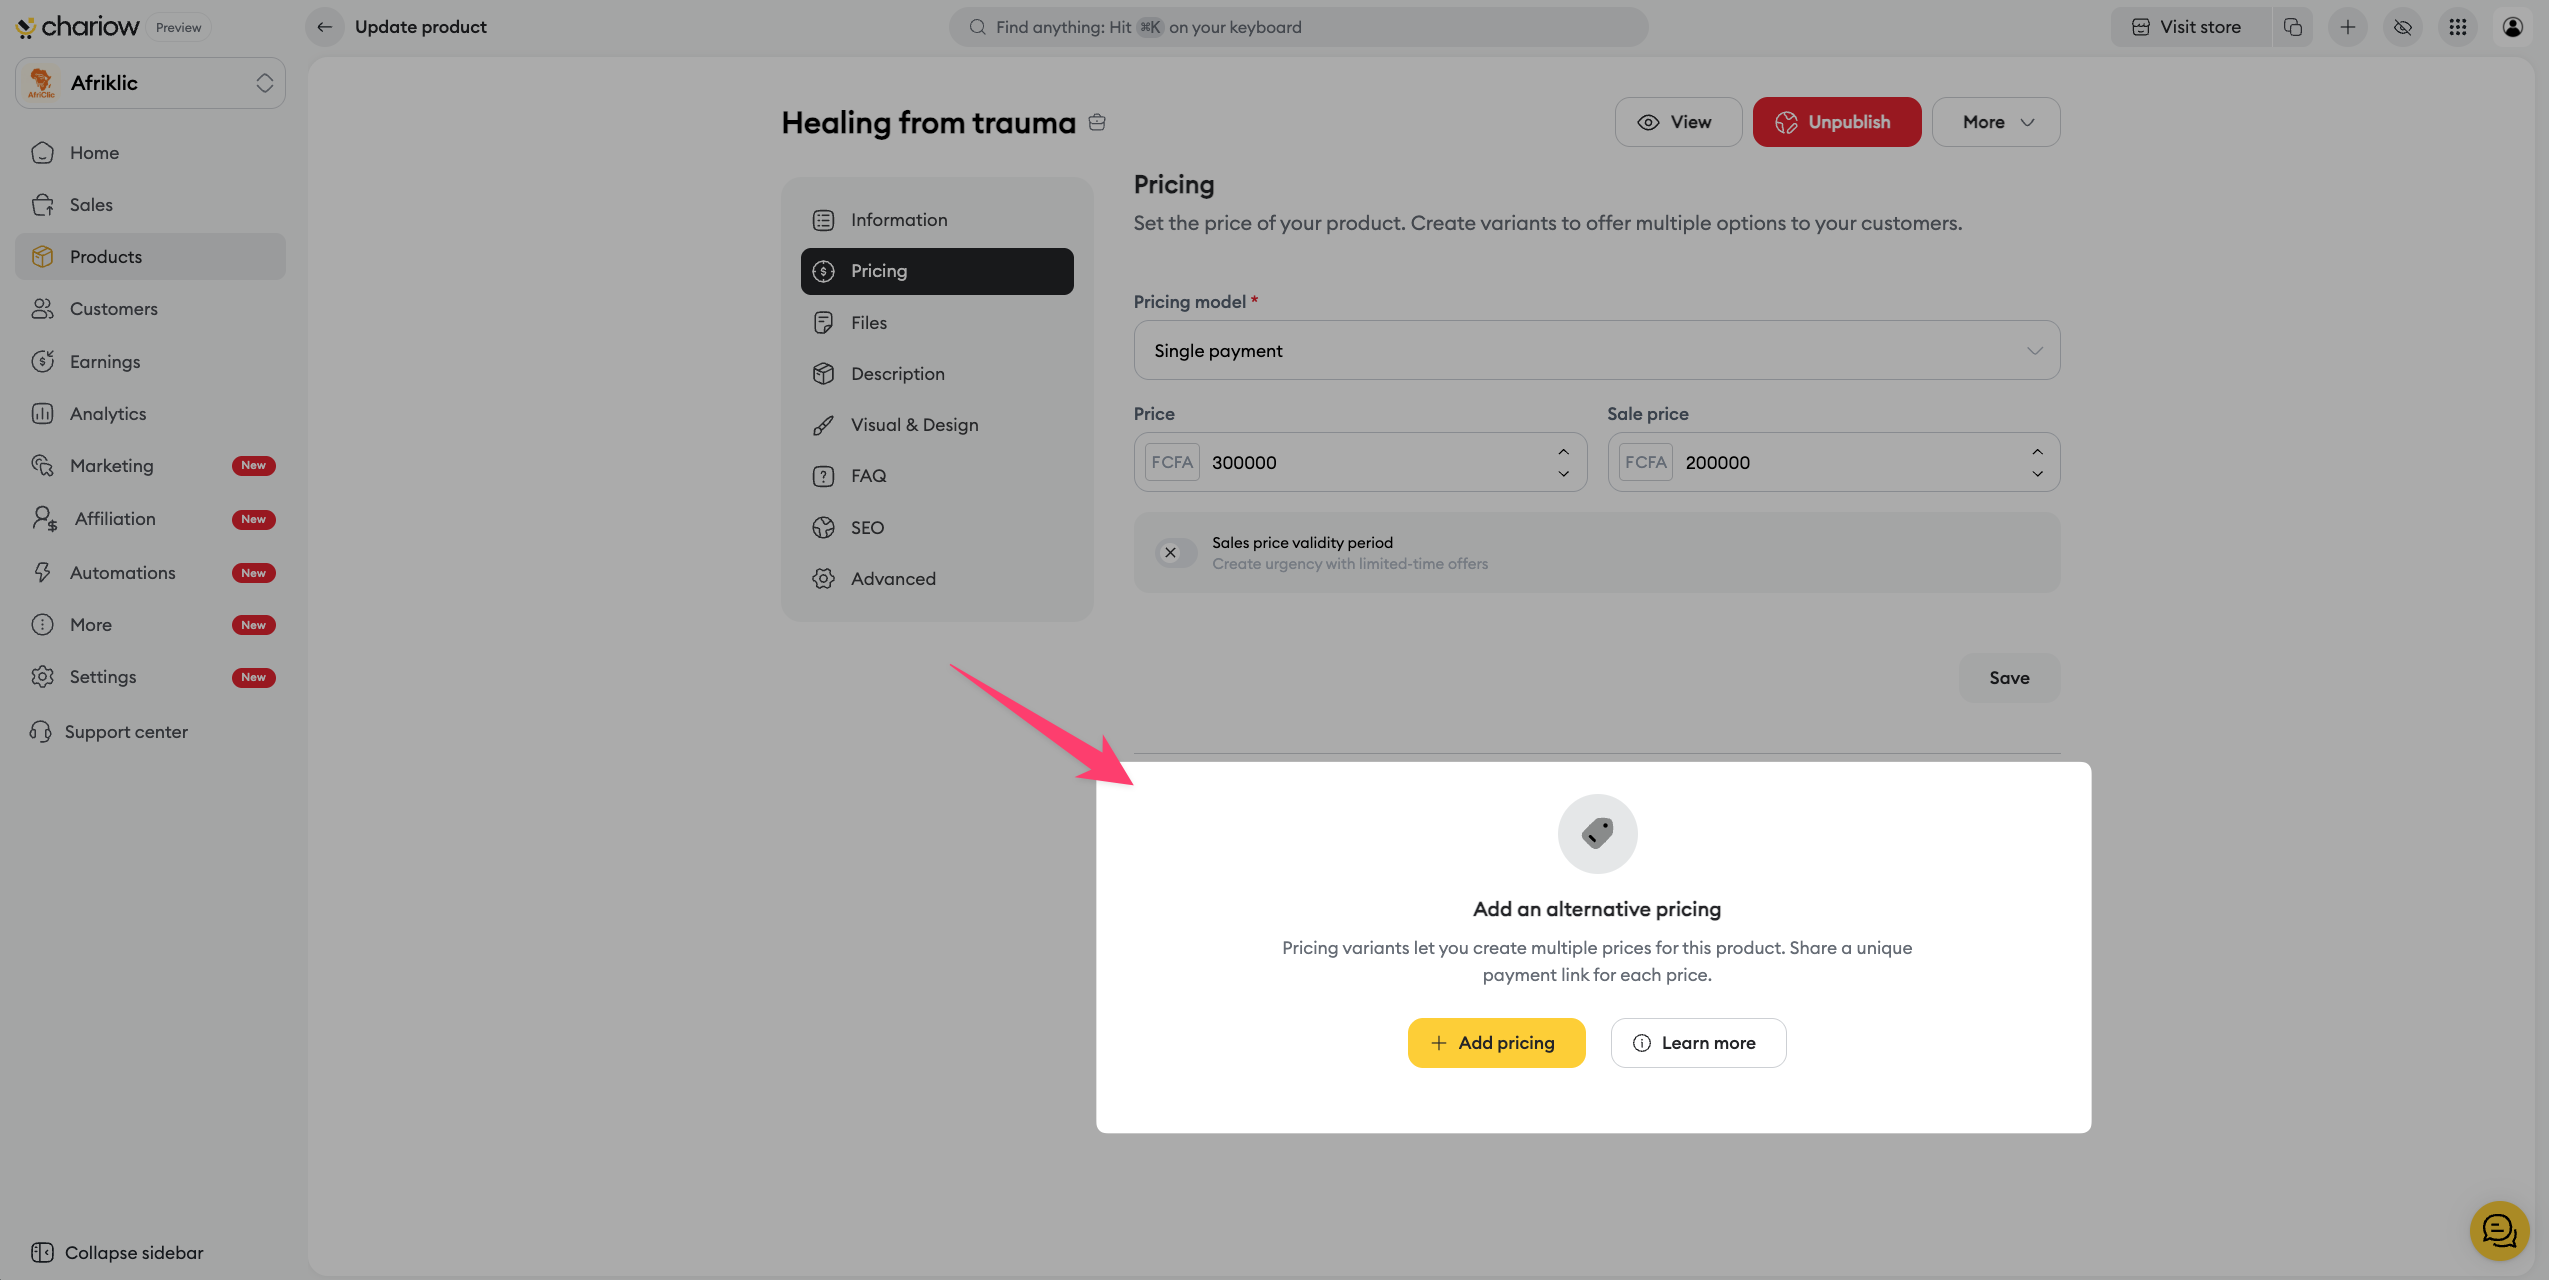The image size is (2549, 1280).
Task: Open the chat support bubble icon
Action: pyautogui.click(x=2499, y=1231)
